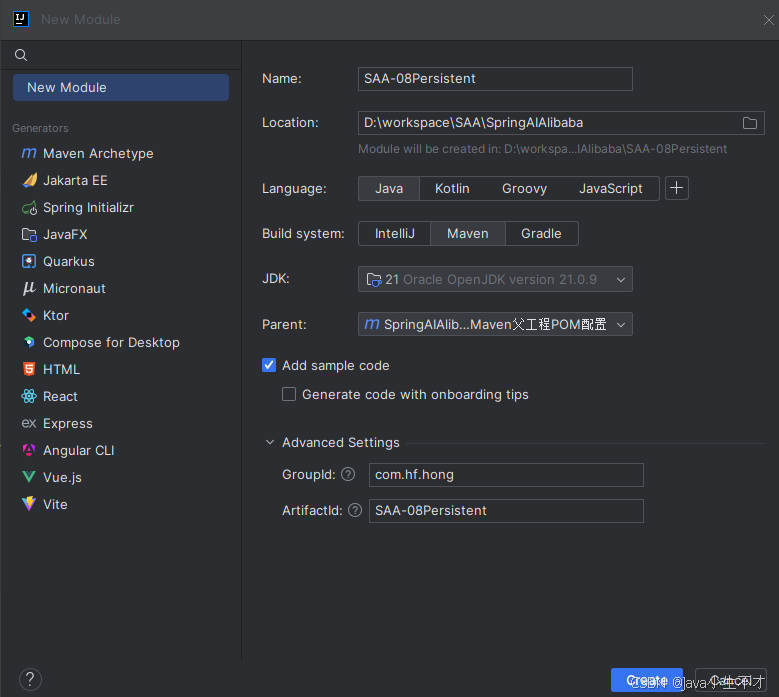Click the Angular CLI icon

point(29,450)
